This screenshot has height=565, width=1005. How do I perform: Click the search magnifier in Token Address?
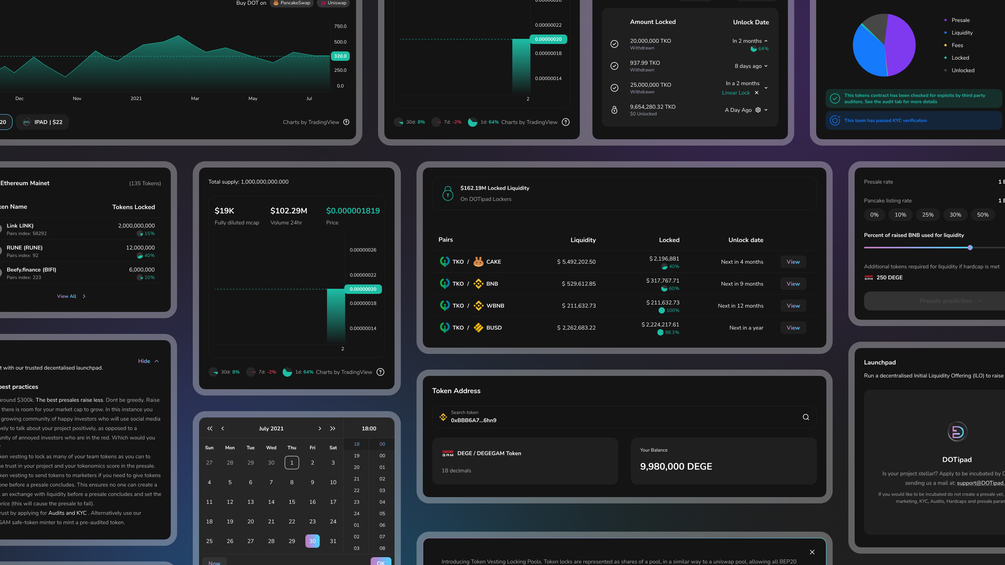click(806, 417)
